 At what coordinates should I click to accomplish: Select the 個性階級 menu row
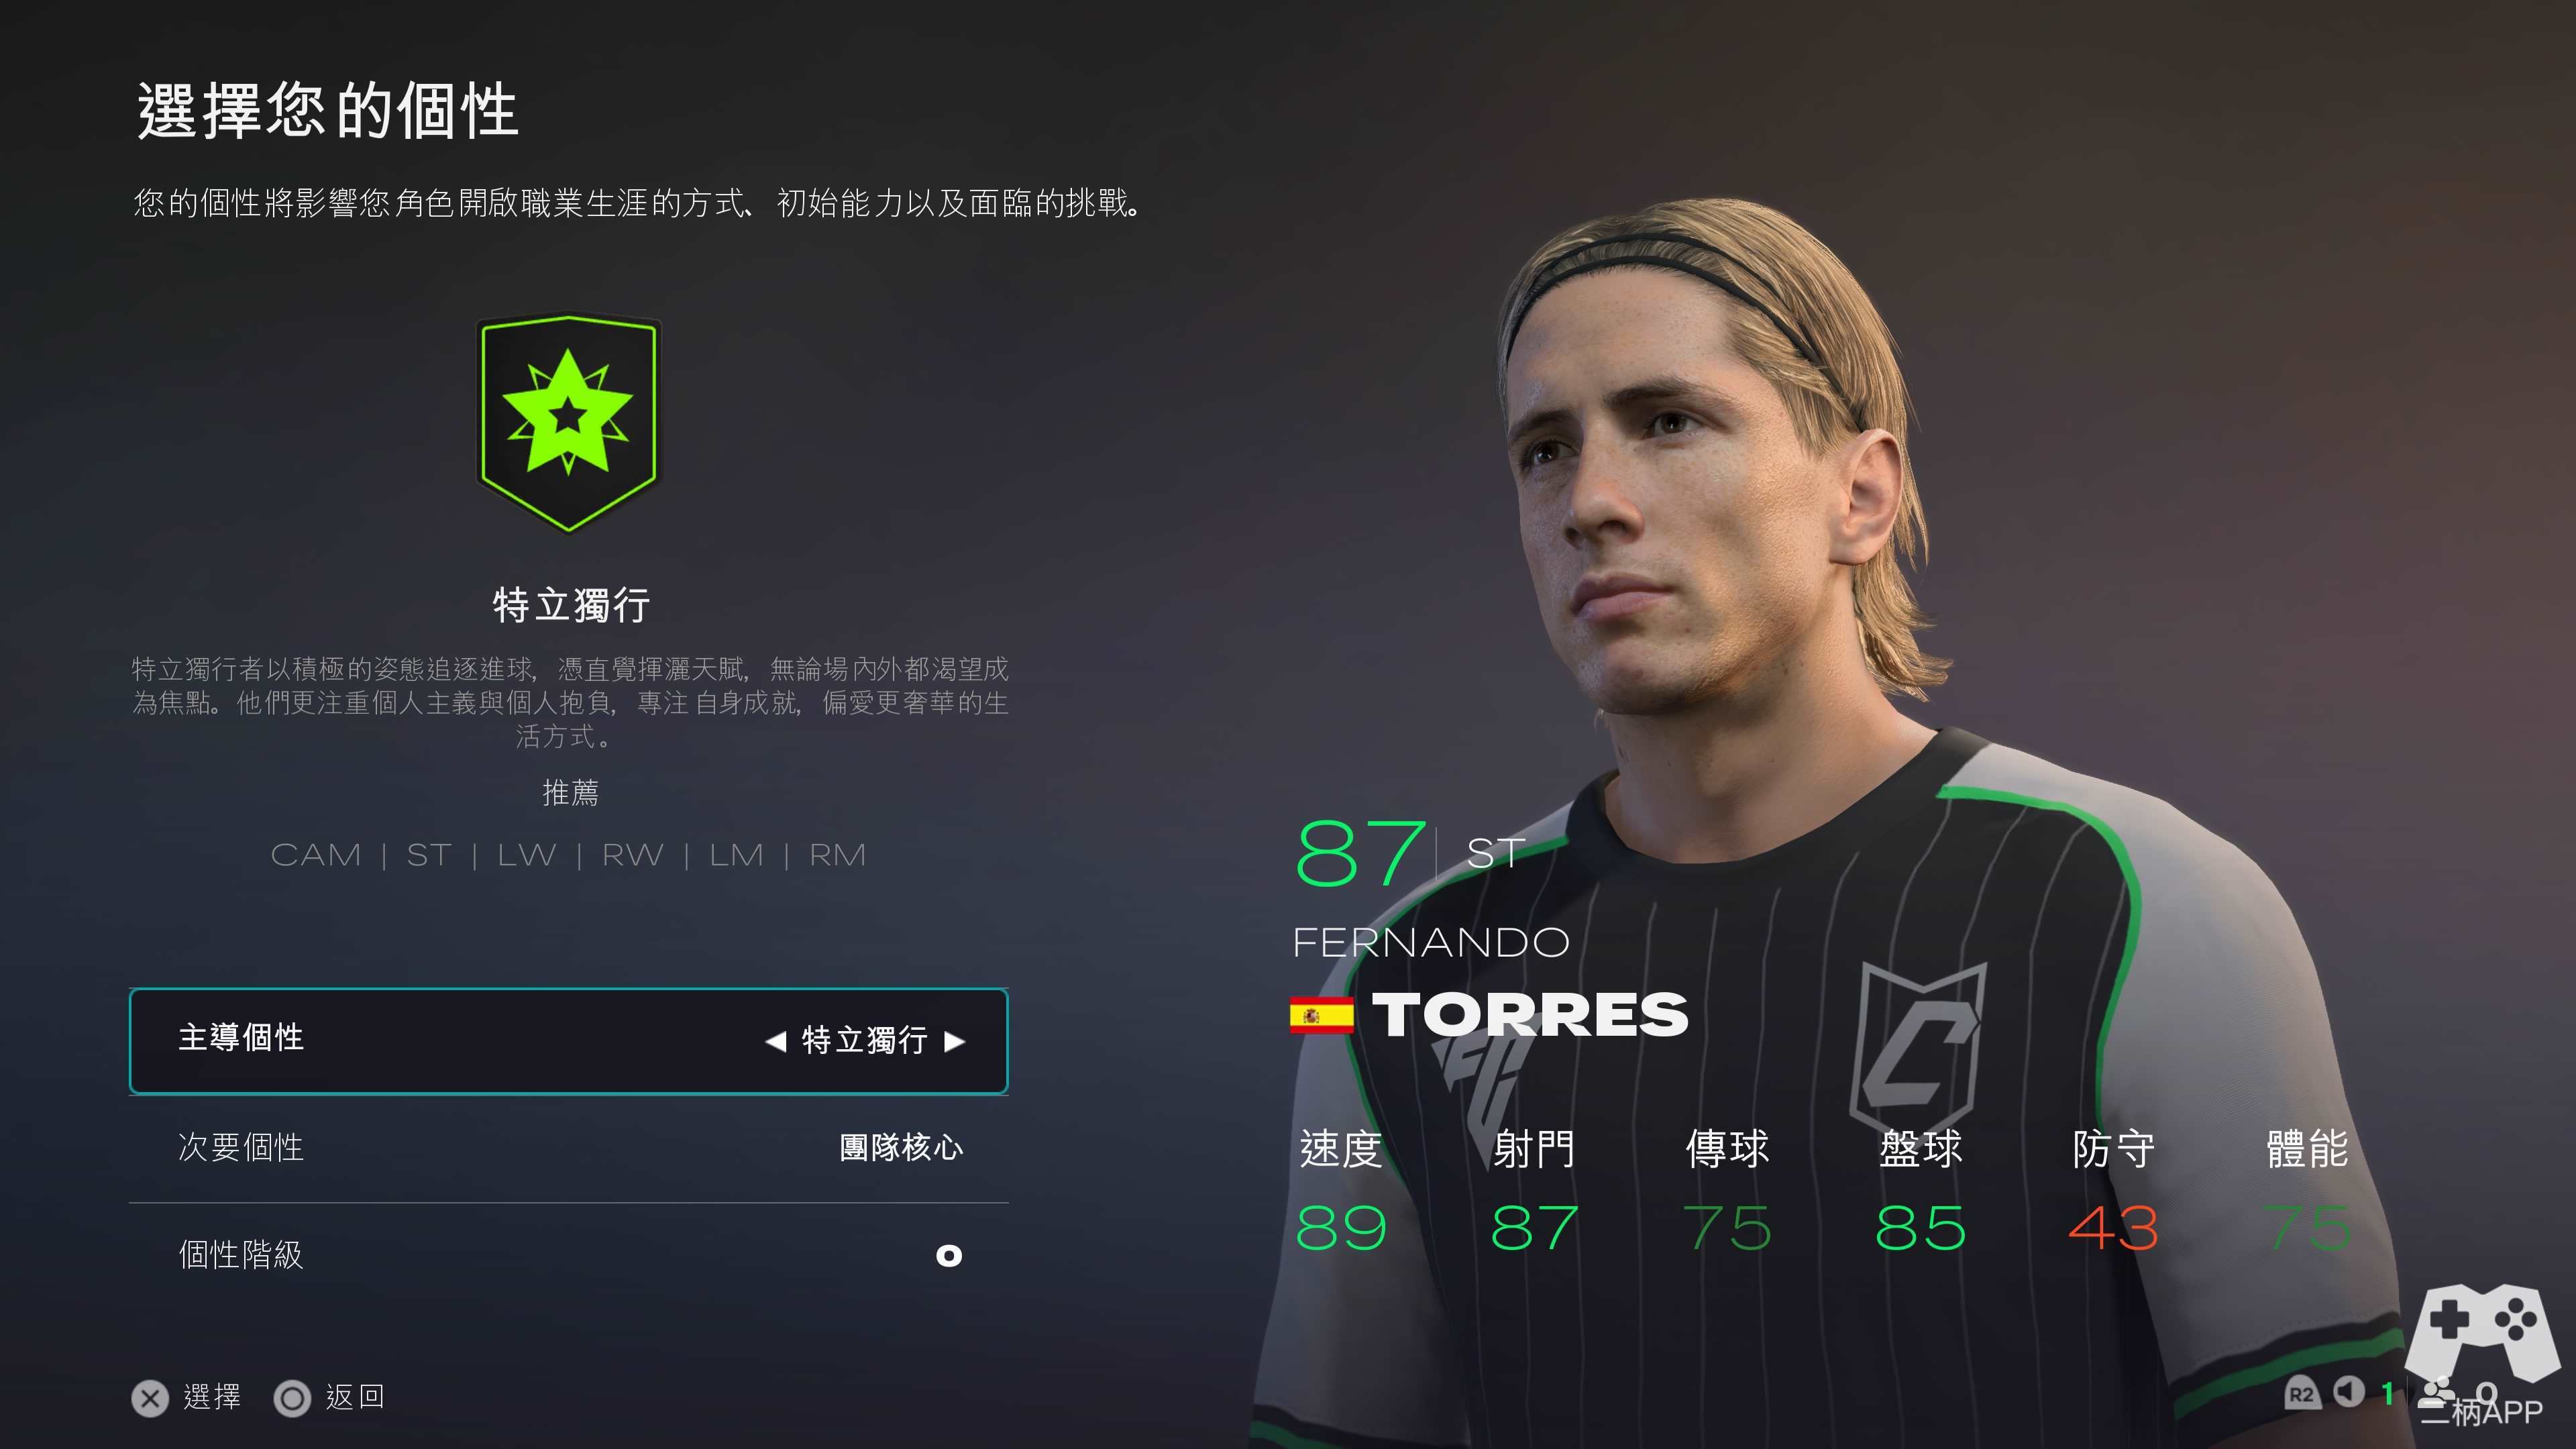click(568, 1256)
